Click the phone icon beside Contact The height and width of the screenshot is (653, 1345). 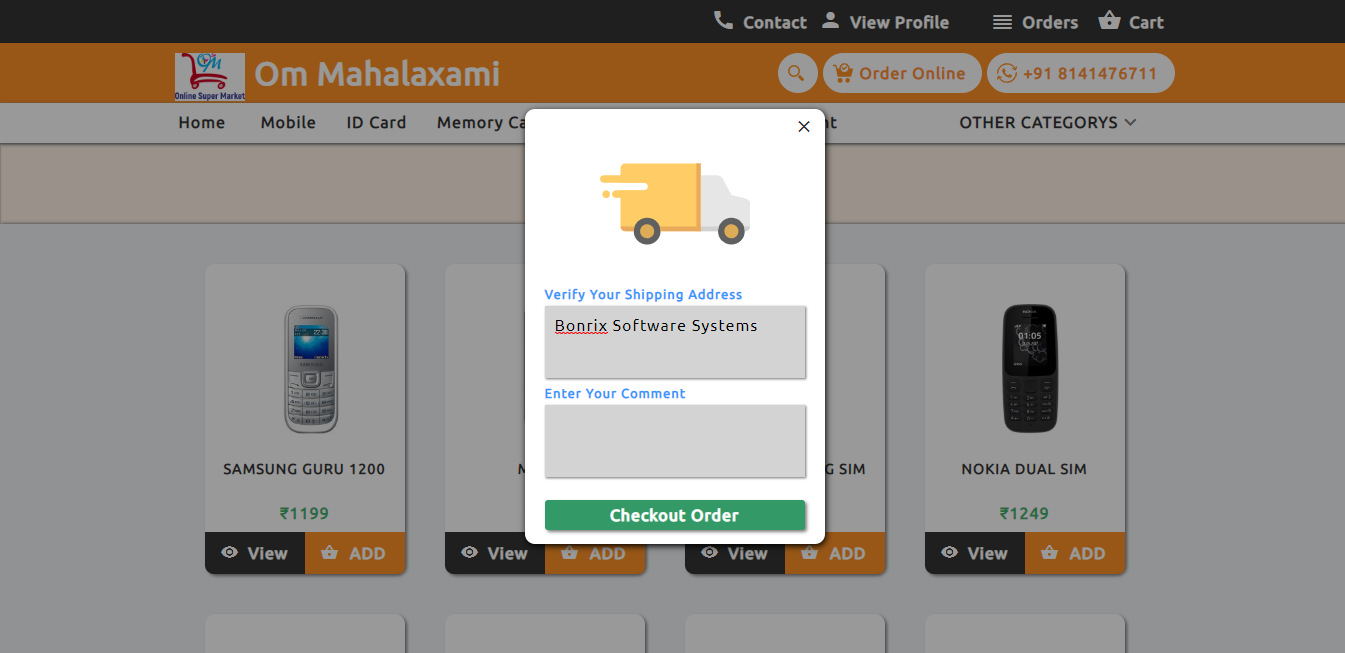(x=723, y=20)
